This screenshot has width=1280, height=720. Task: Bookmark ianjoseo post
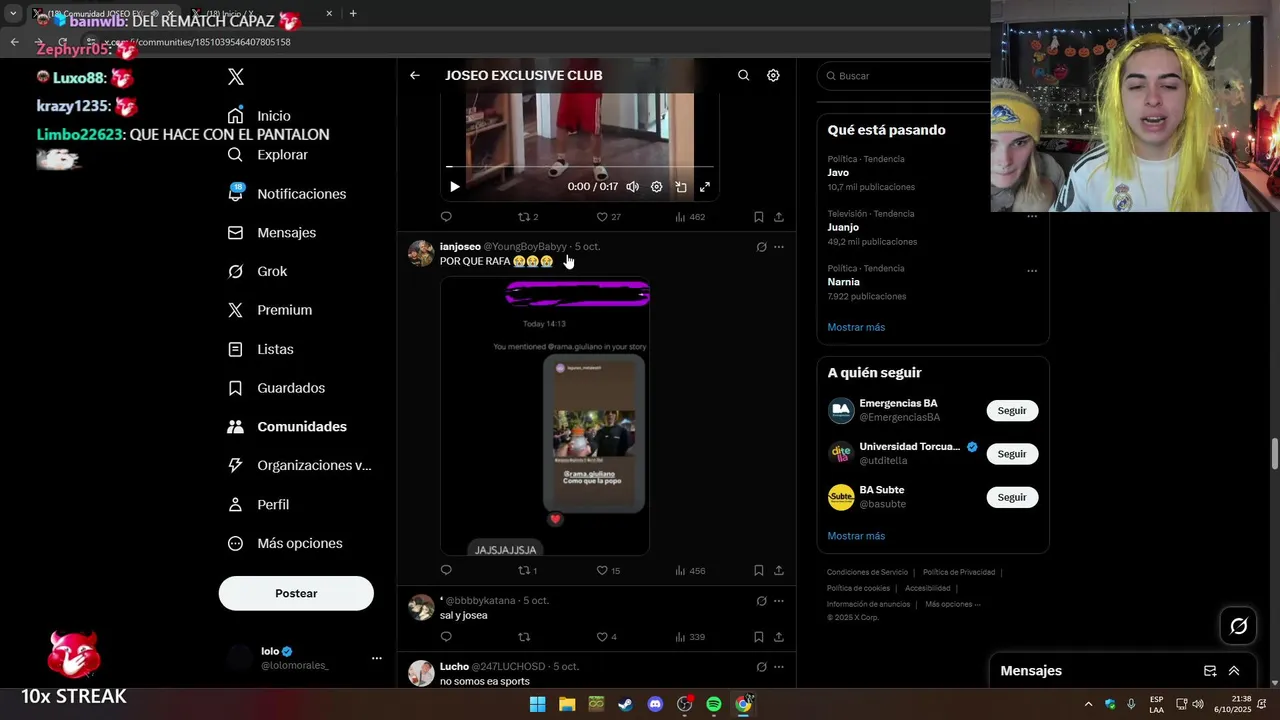(x=759, y=571)
